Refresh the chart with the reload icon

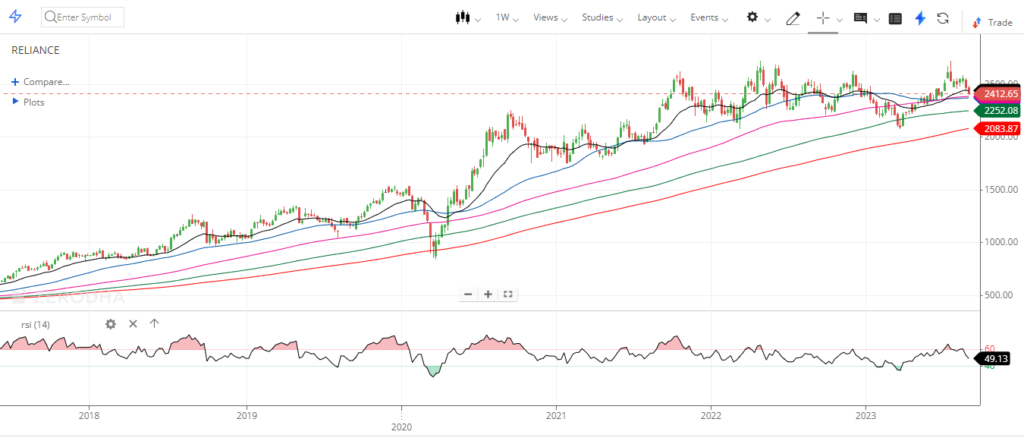(942, 18)
